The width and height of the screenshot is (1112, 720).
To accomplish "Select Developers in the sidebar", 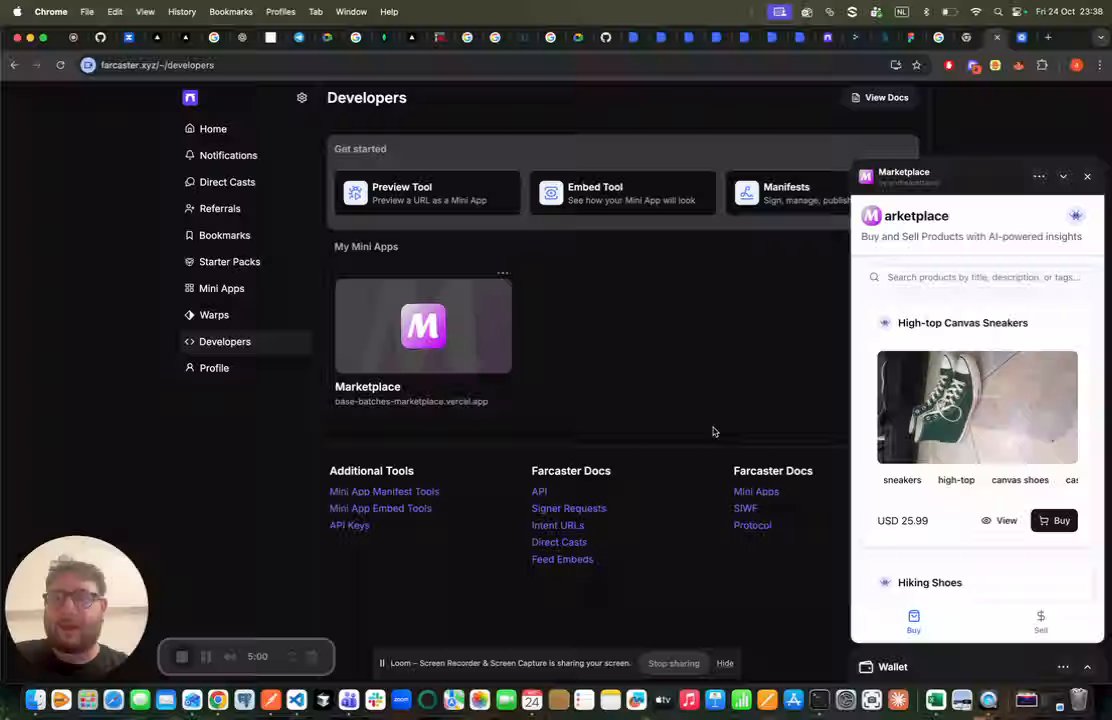I will (246, 341).
